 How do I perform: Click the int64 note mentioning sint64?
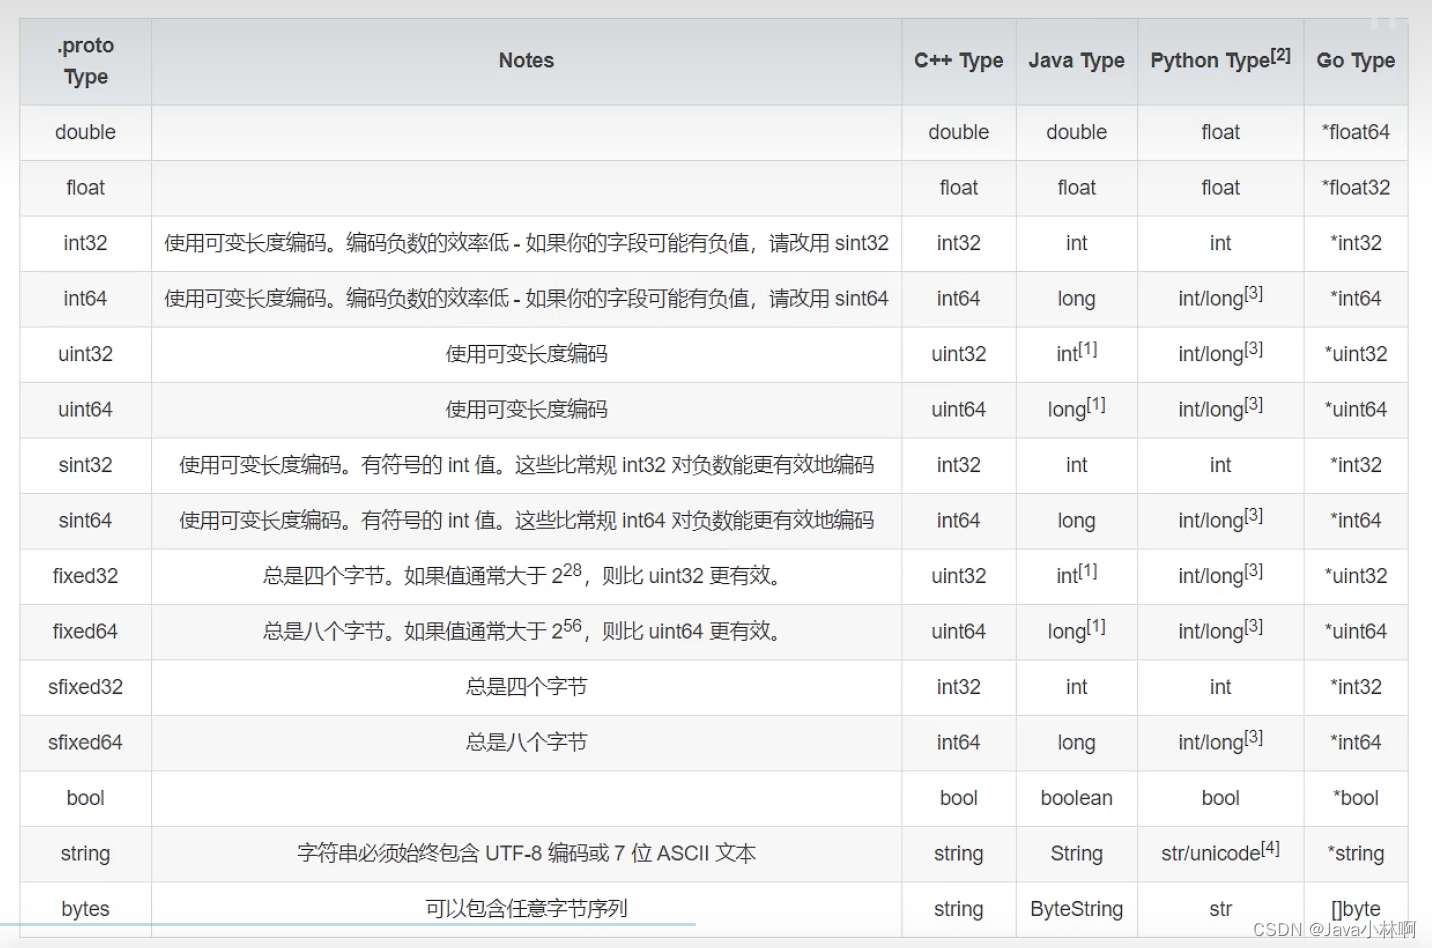coord(526,299)
